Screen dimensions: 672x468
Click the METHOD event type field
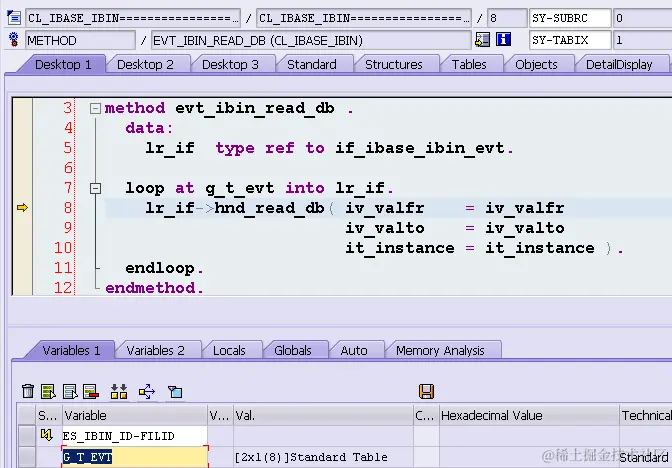(80, 40)
